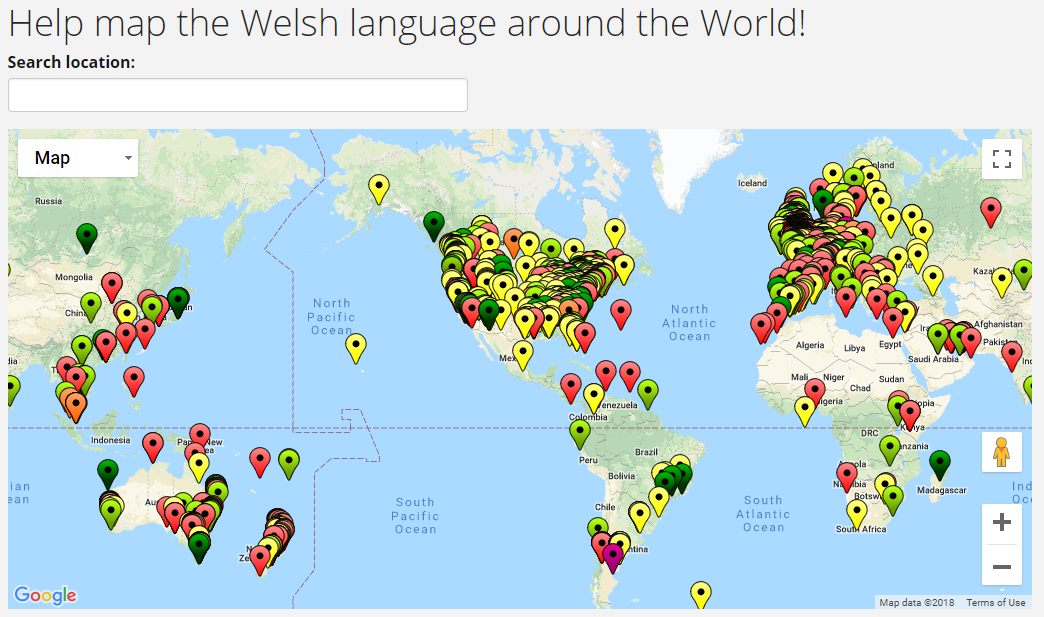Open the Terms of Use link
Screen dimensions: 1044x617
point(995,603)
